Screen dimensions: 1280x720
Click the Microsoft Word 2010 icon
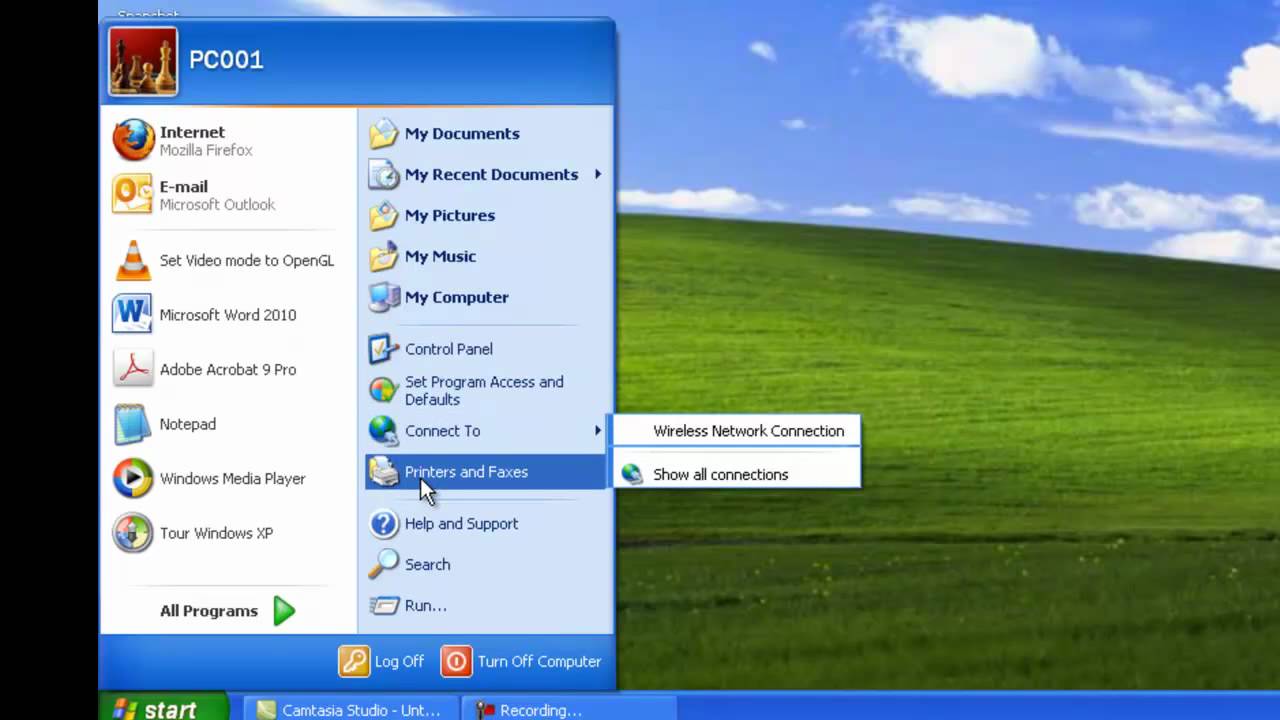coord(133,314)
